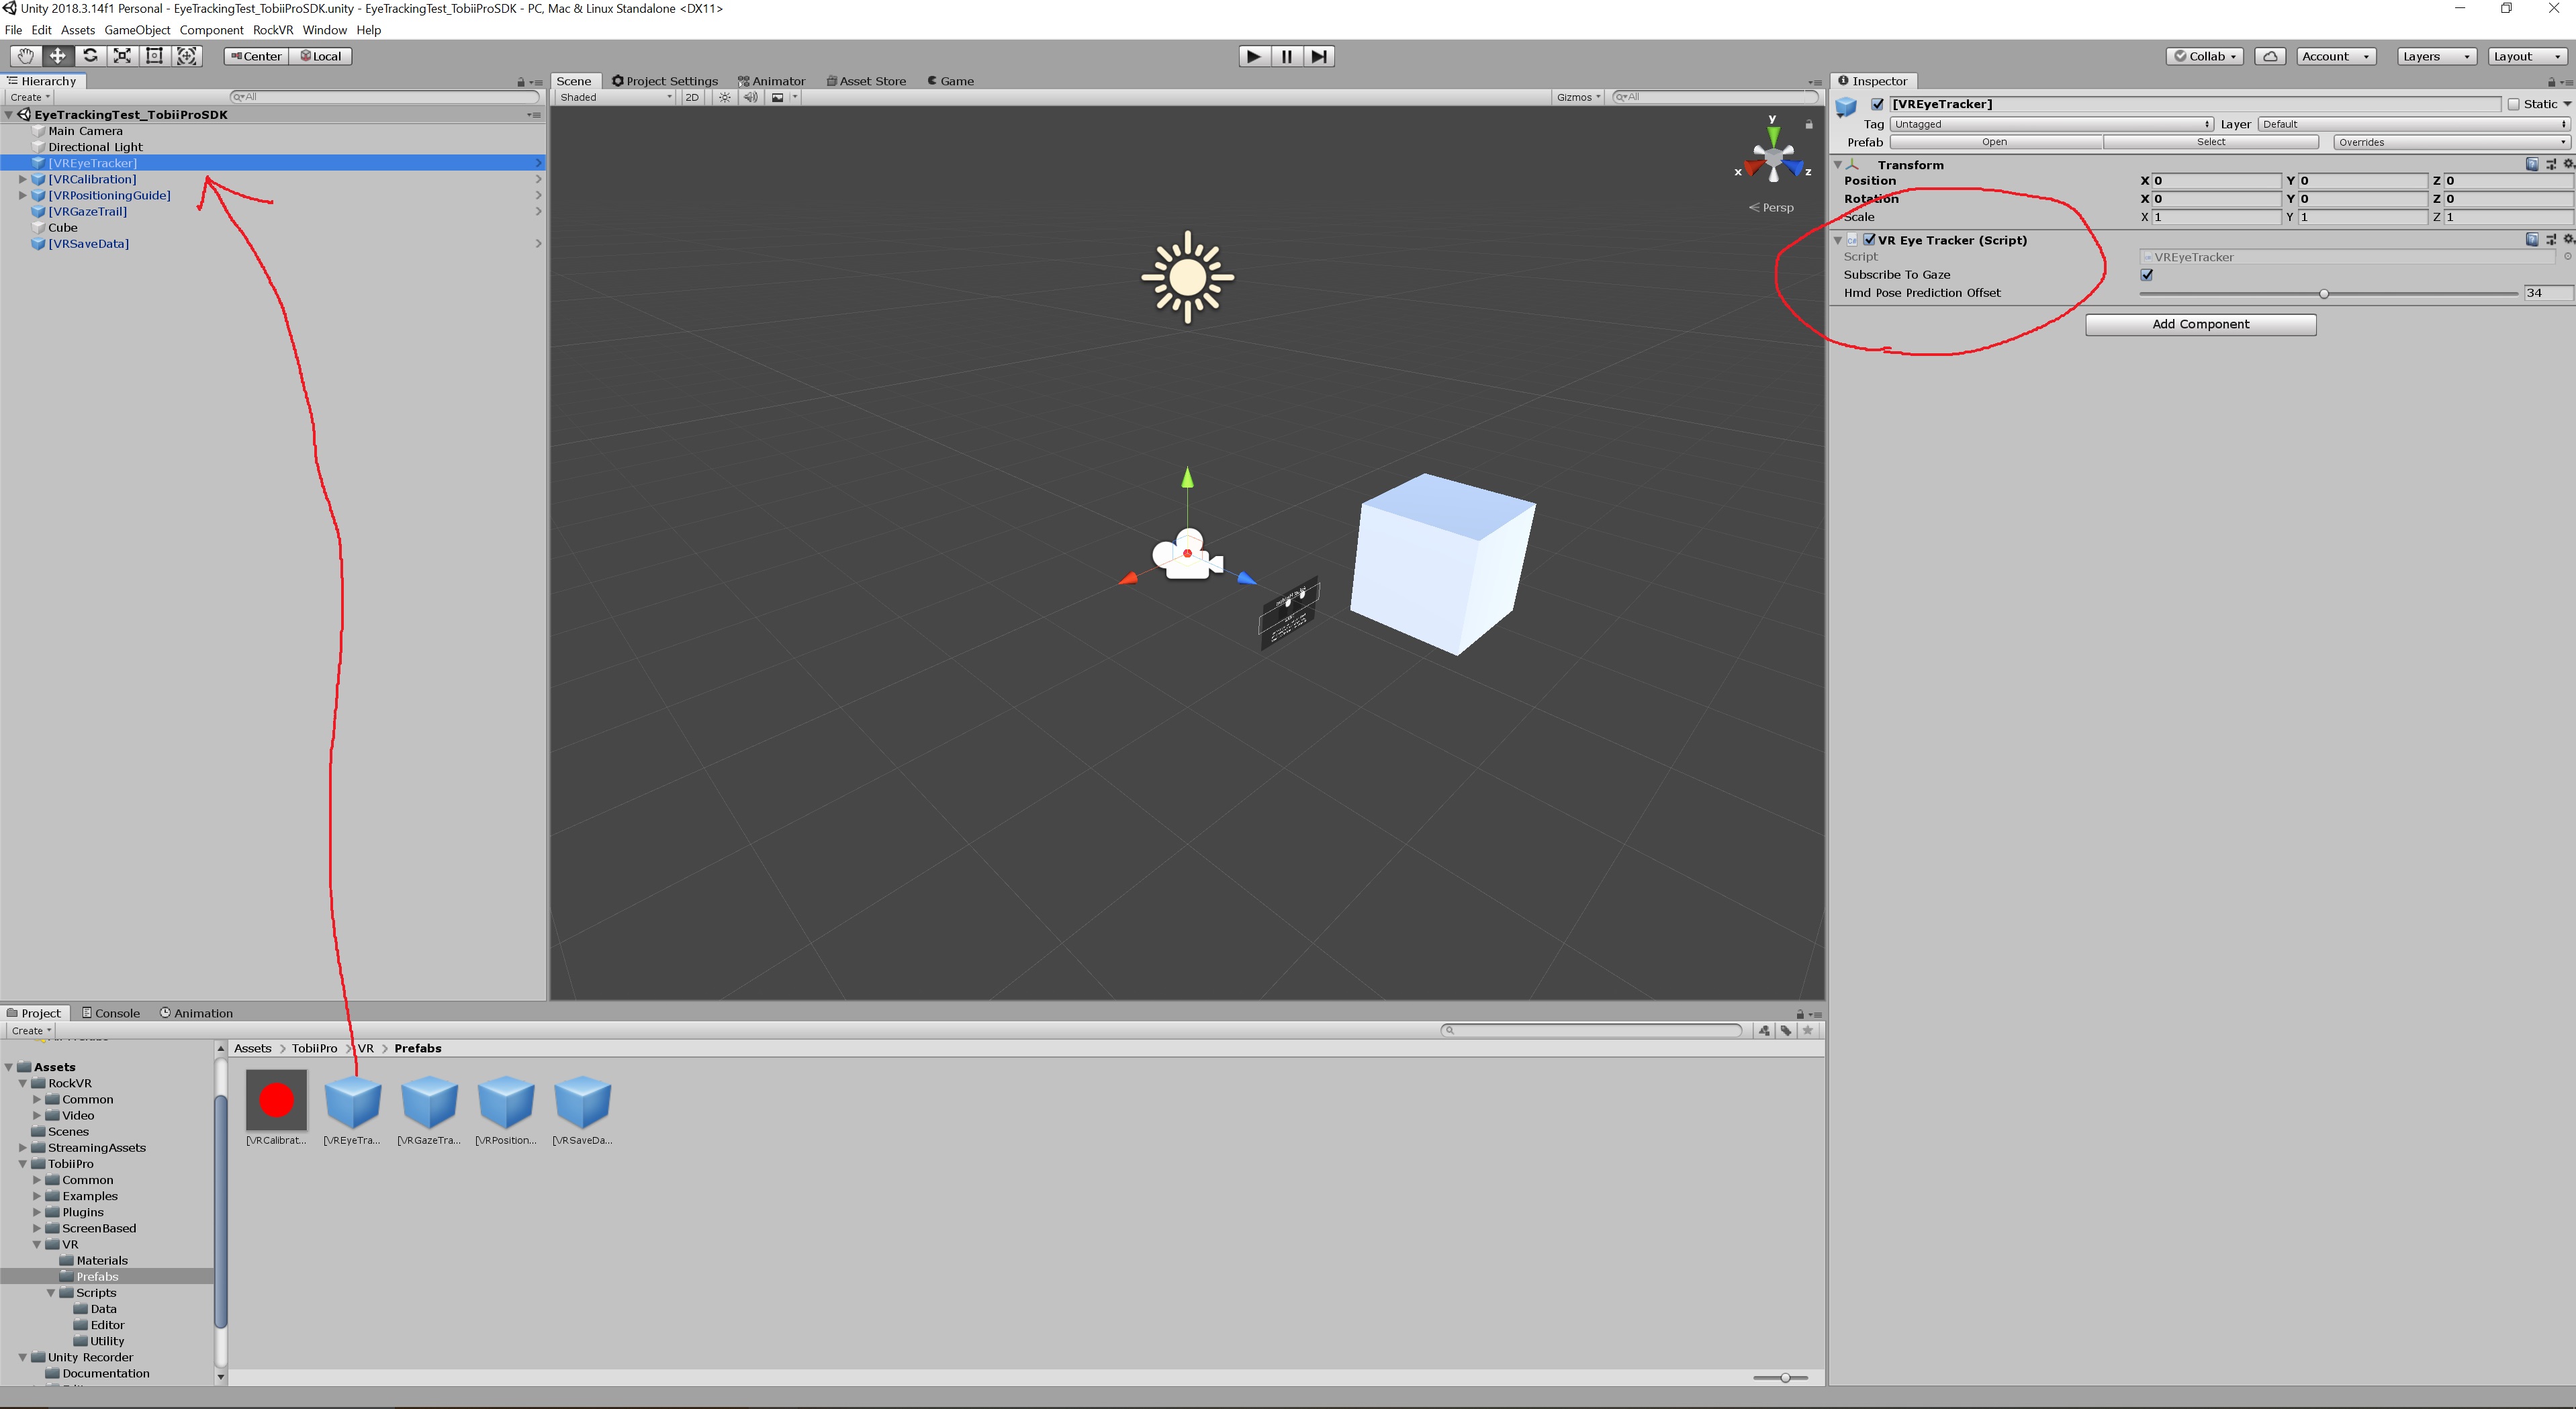Screen dimensions: 2576x1409
Task: Click the cloud services icon
Action: tap(2270, 56)
